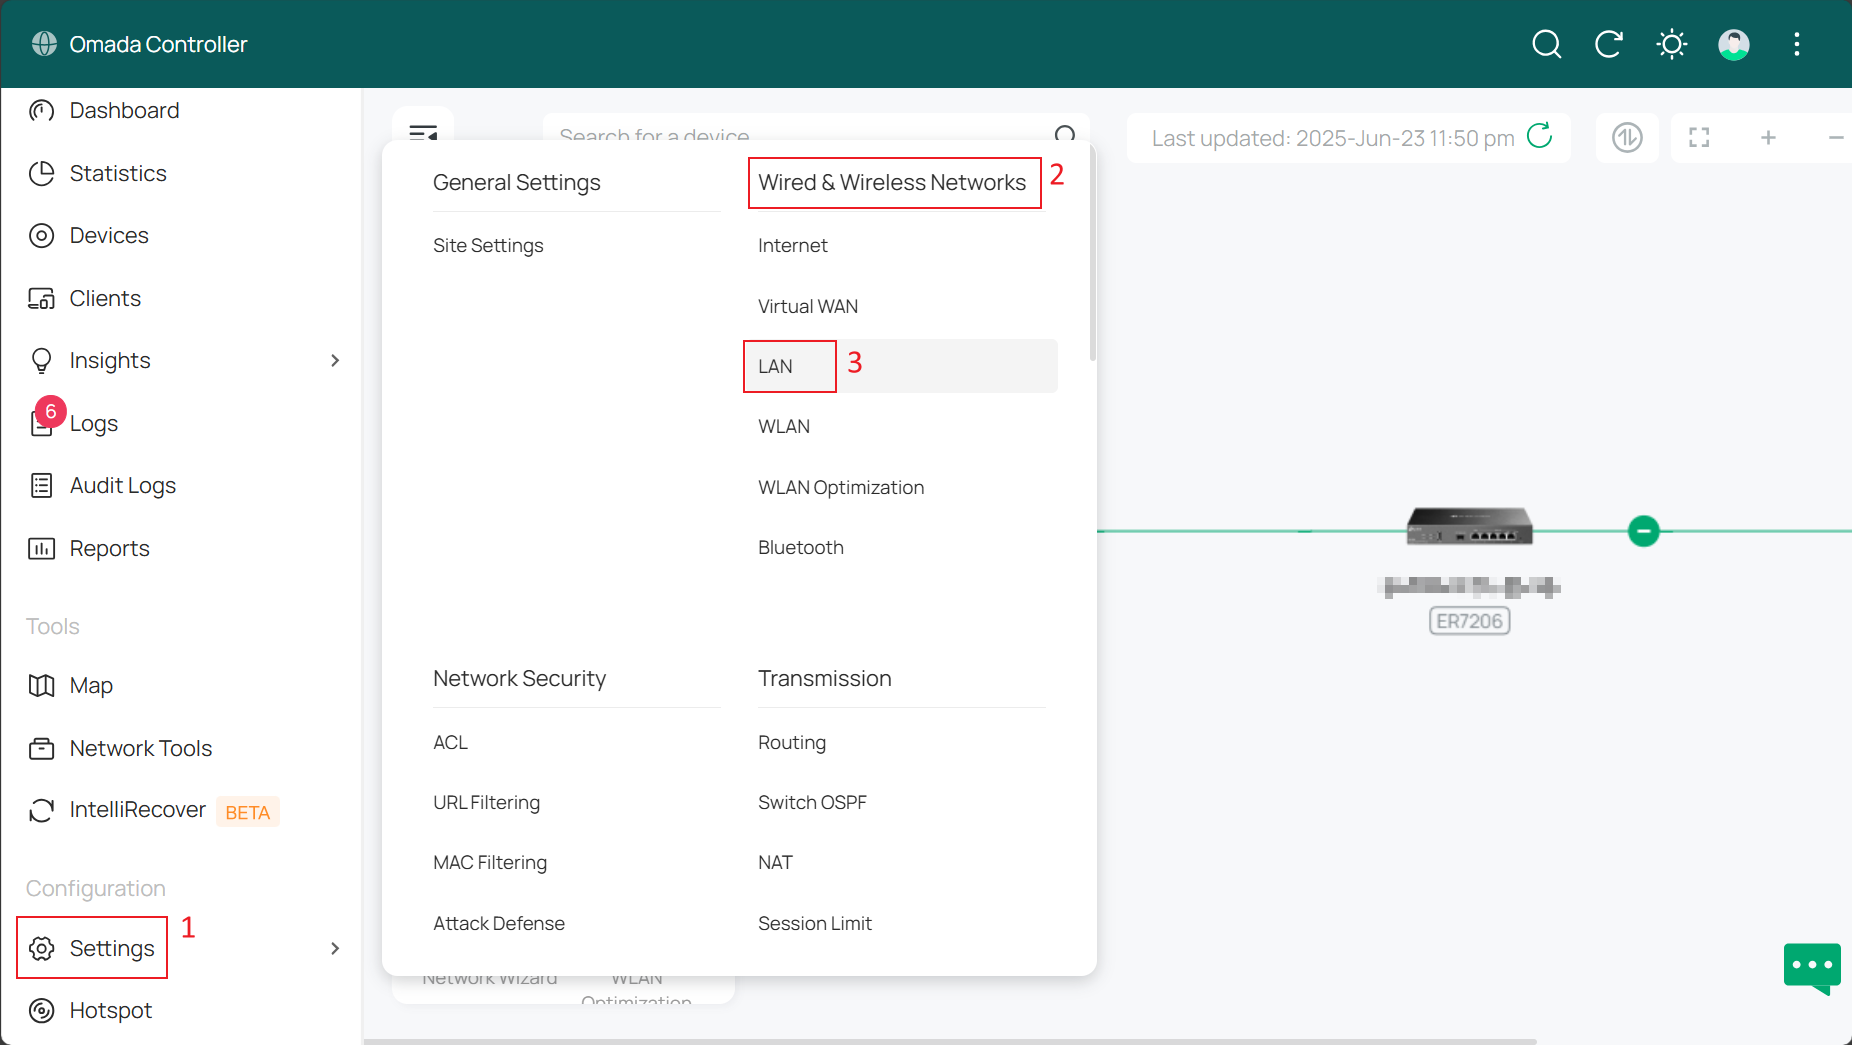
Task: Open Session Limit settings
Action: pyautogui.click(x=815, y=923)
